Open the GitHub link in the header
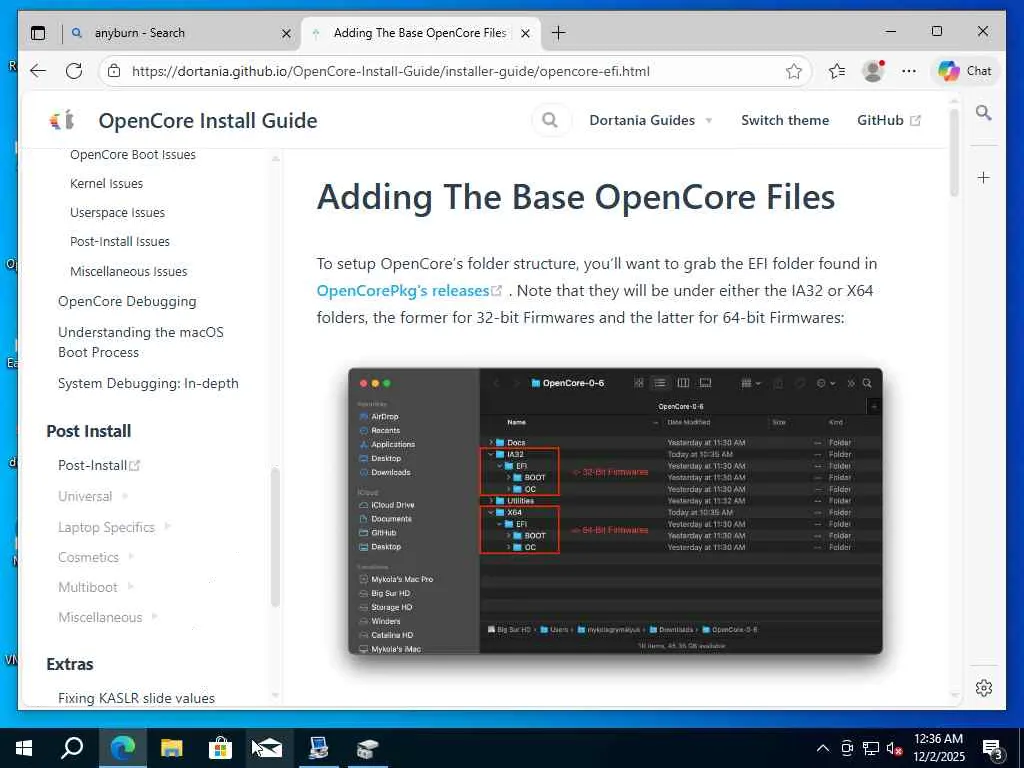Viewport: 1024px width, 768px height. [x=889, y=120]
